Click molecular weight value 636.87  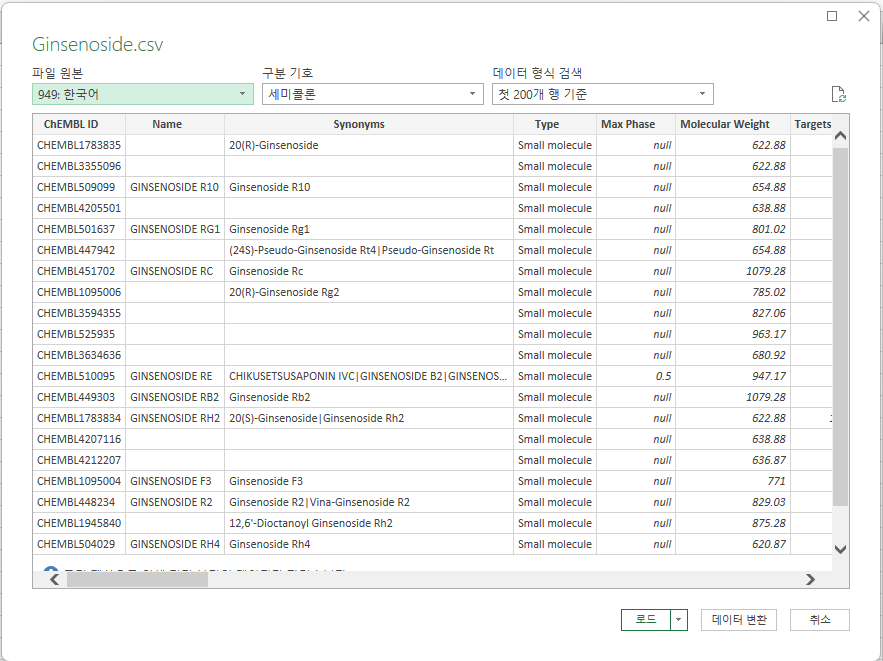pyautogui.click(x=733, y=461)
